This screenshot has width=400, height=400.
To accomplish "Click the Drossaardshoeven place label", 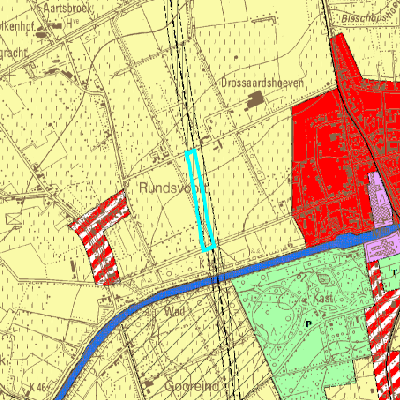I will 263,83.
